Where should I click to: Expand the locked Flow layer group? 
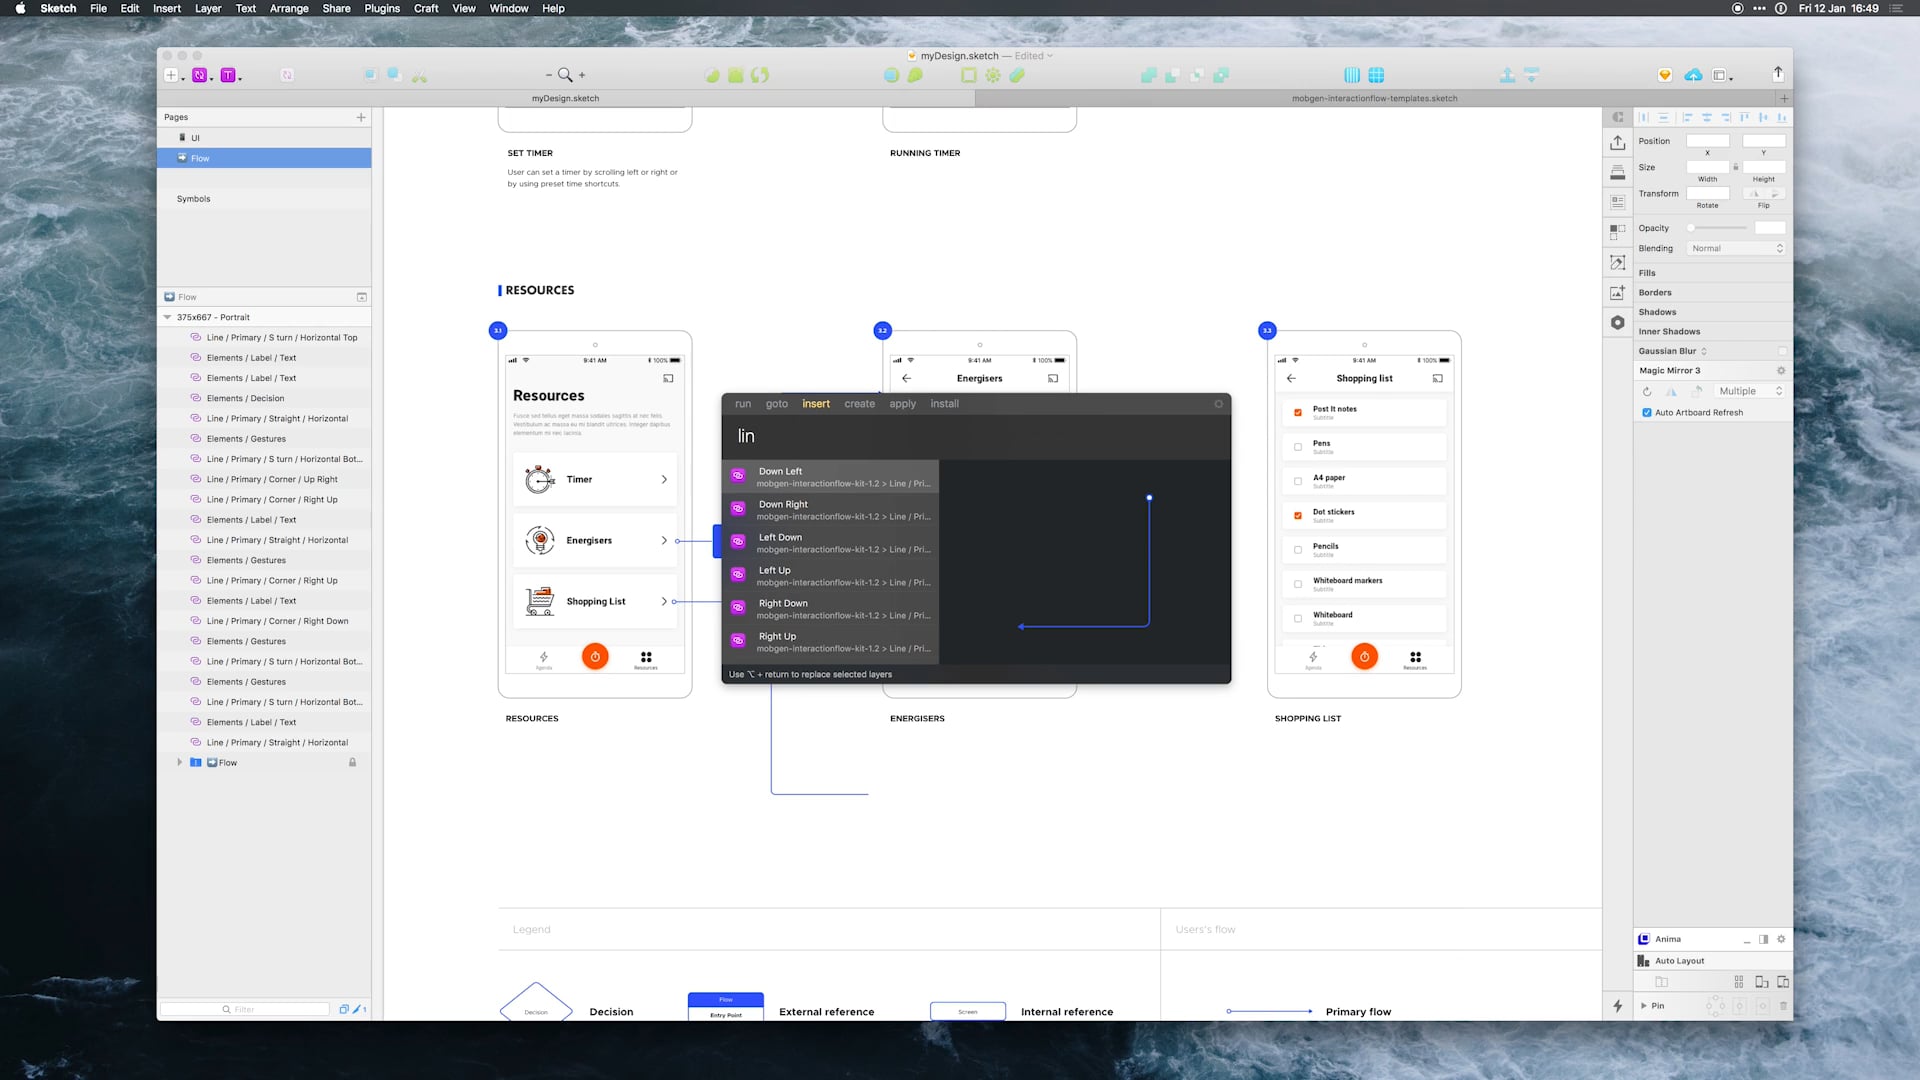click(180, 762)
